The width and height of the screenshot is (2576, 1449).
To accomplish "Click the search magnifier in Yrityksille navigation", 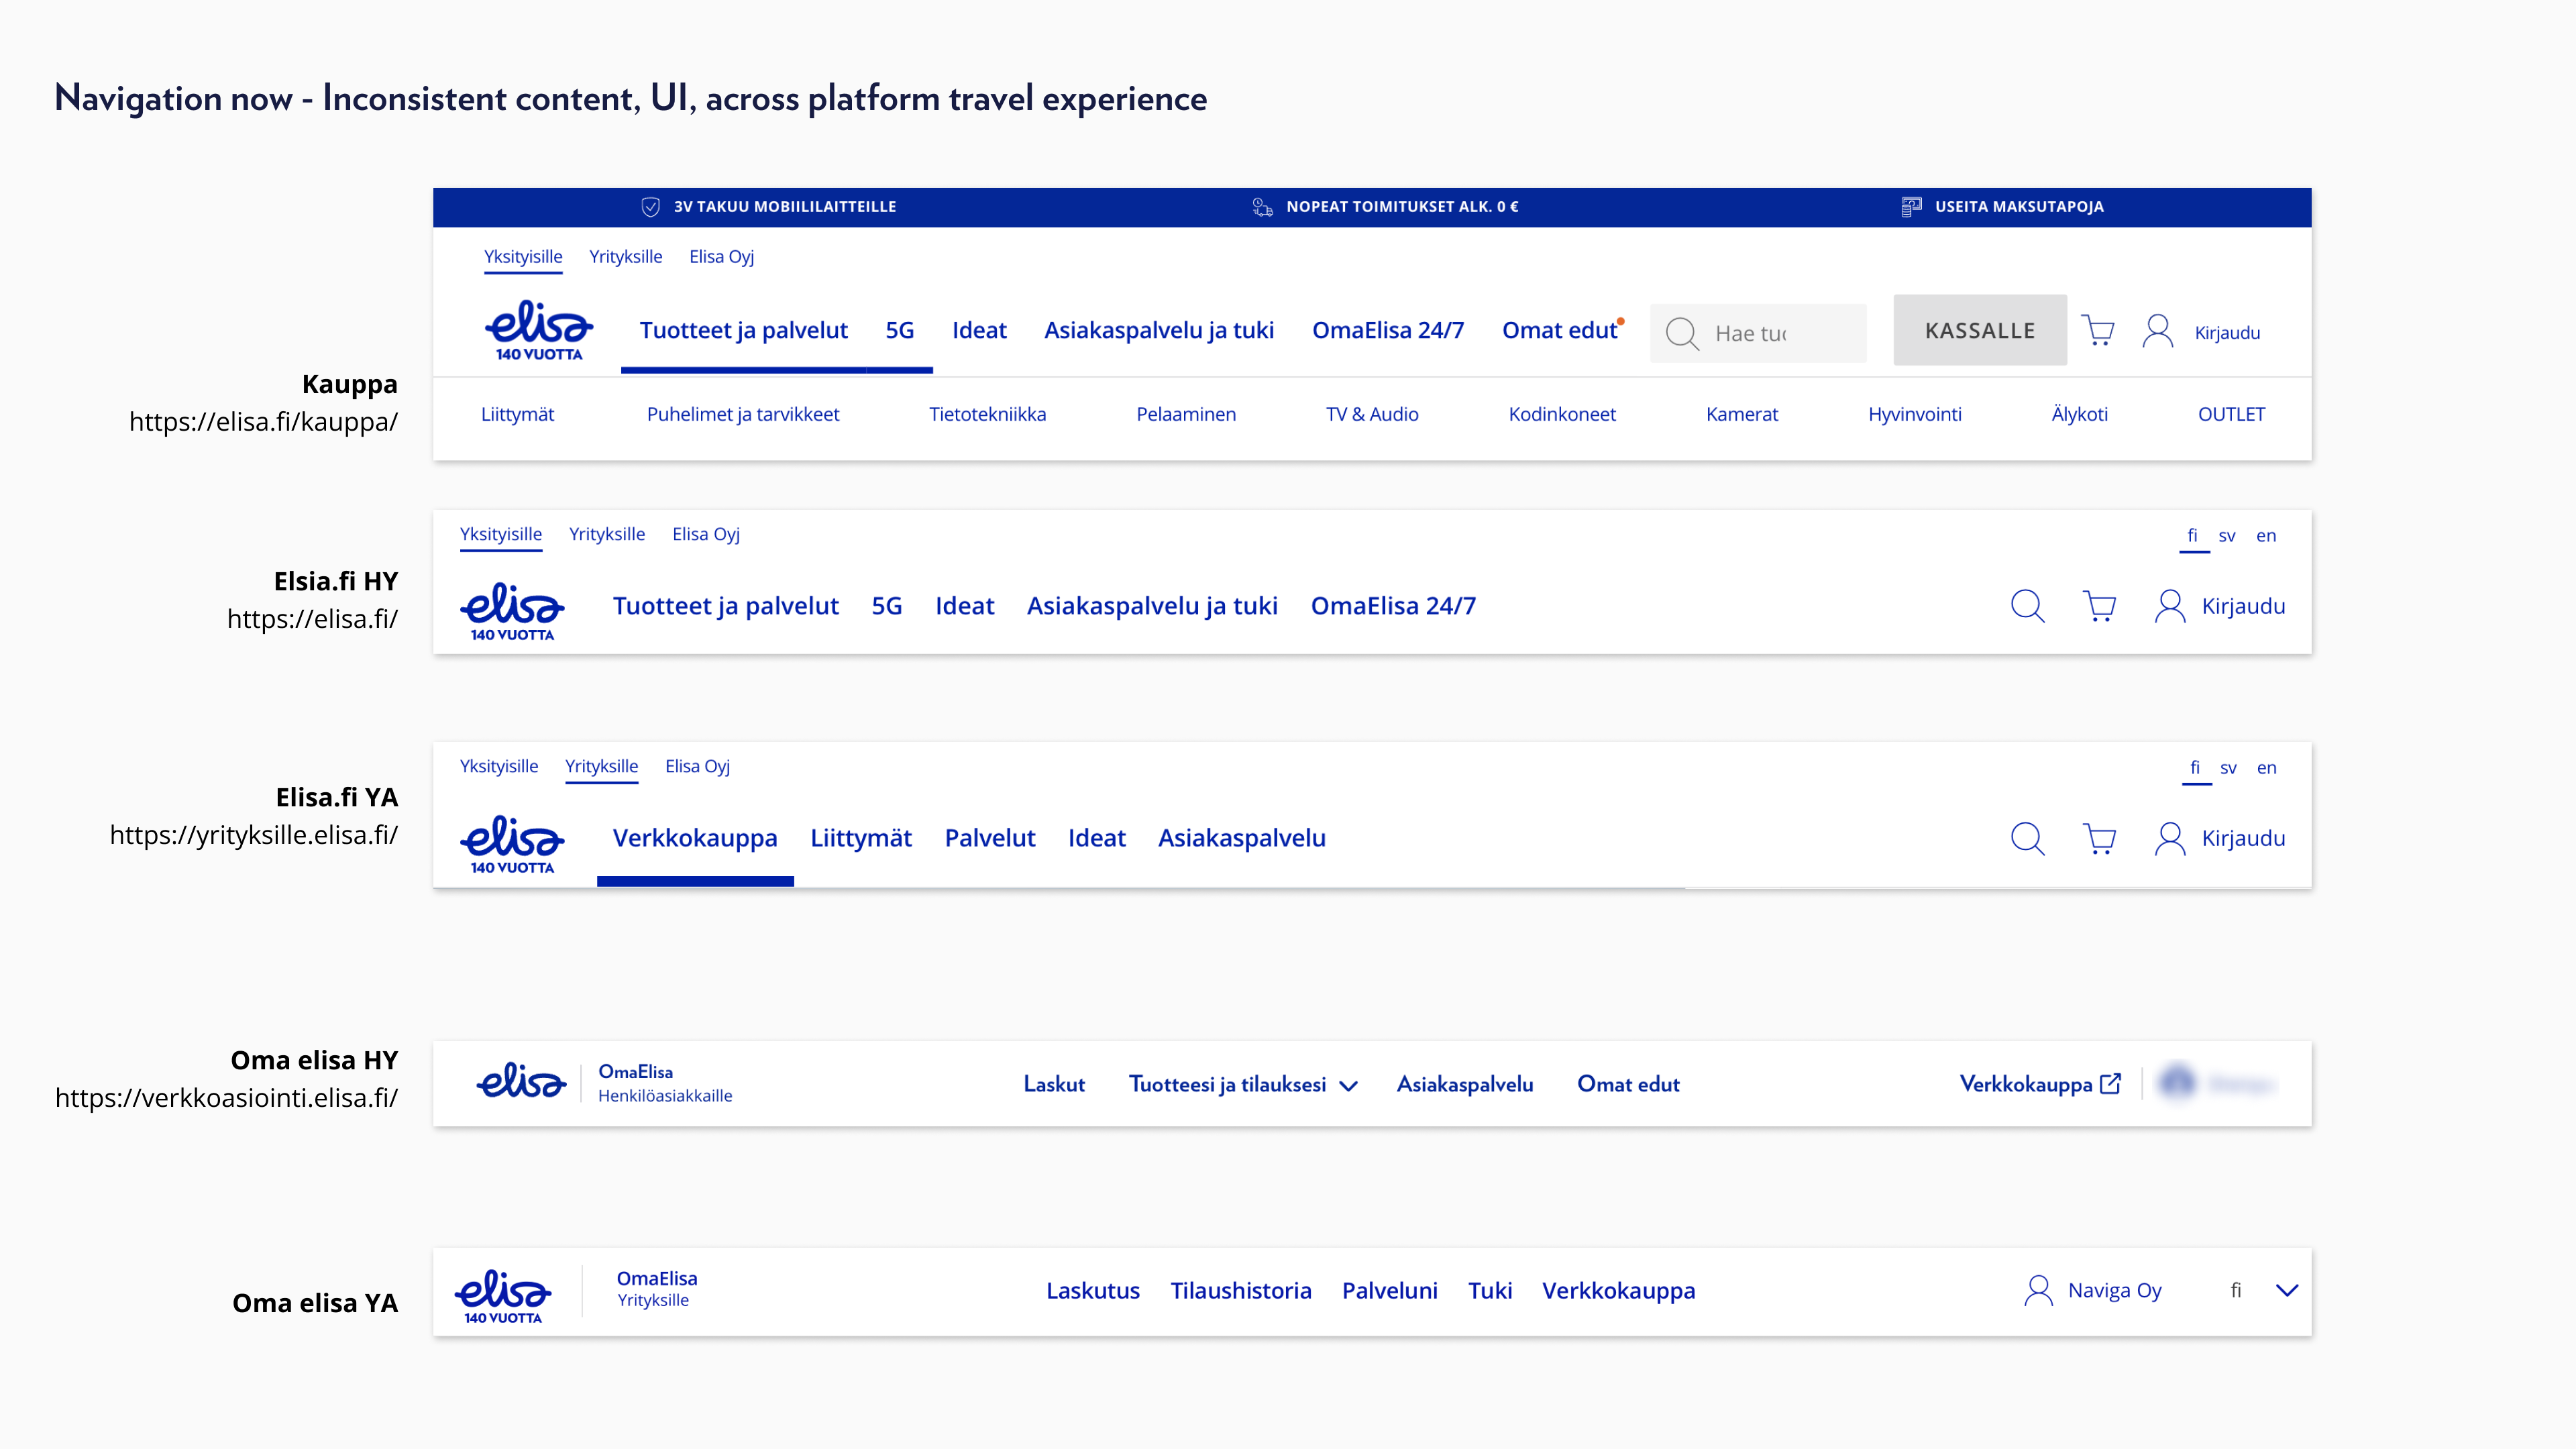I will tap(2027, 838).
